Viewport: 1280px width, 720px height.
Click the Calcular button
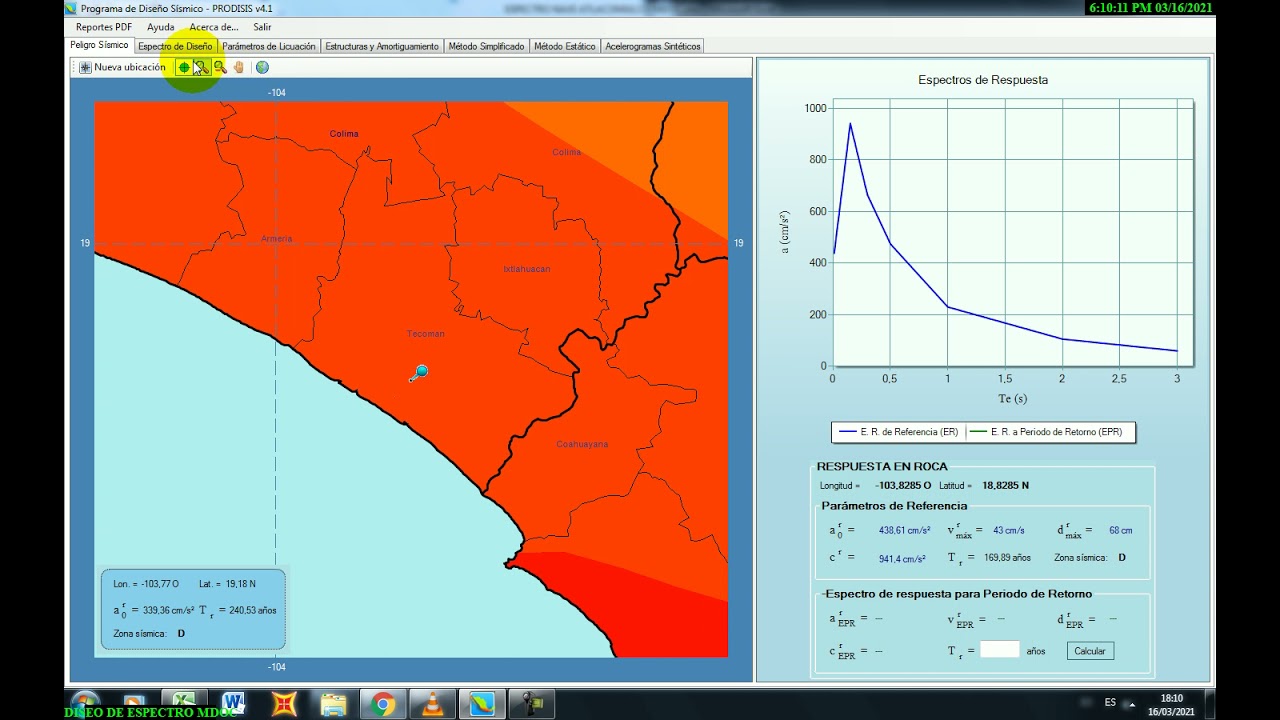point(1090,651)
